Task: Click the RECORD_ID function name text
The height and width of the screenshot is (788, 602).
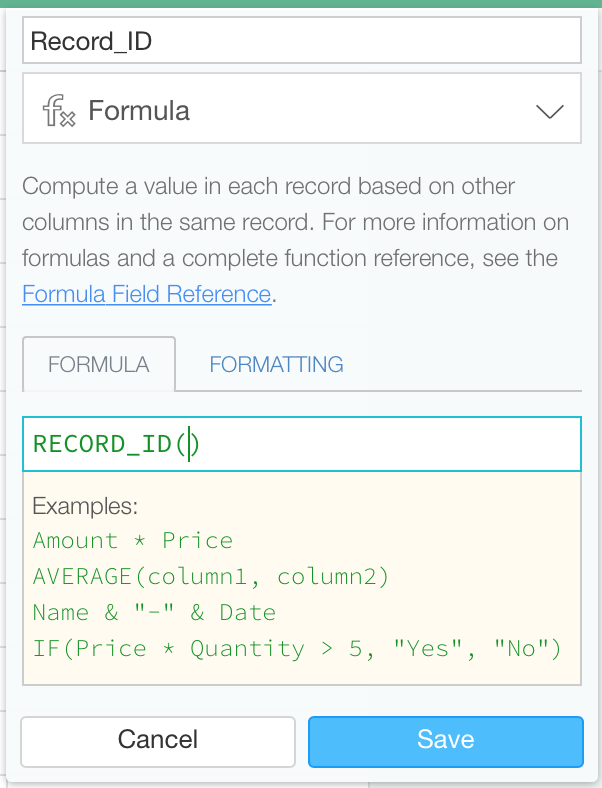Action: [x=103, y=444]
